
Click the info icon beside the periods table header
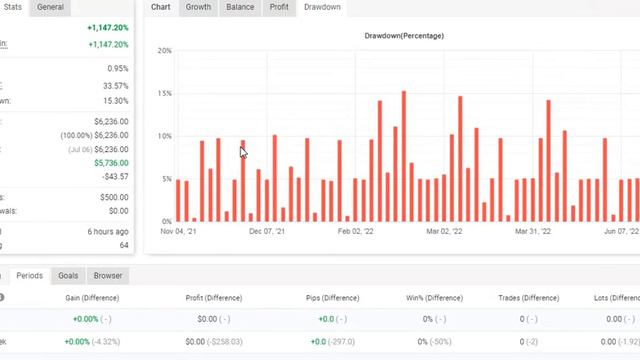[1, 298]
